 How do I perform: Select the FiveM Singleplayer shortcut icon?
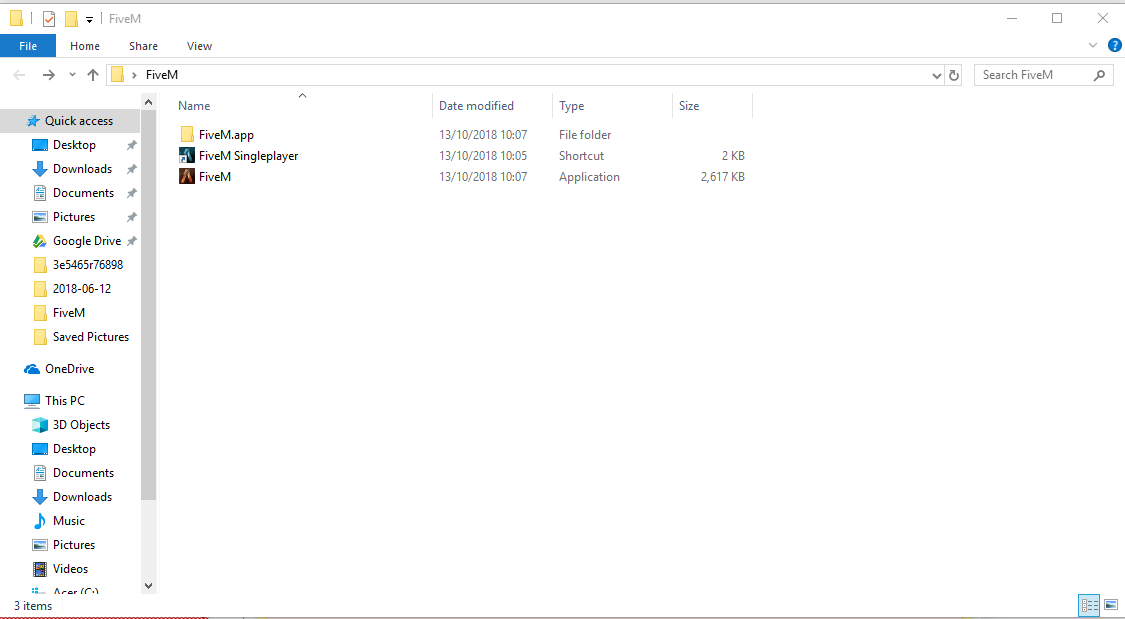(x=187, y=156)
